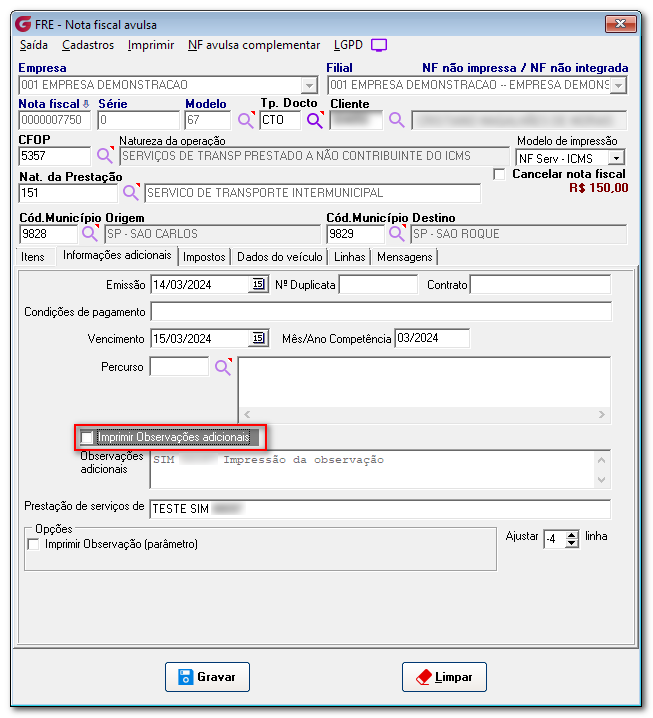Click the application logo in title bar
The image size is (653, 718).
(23, 24)
